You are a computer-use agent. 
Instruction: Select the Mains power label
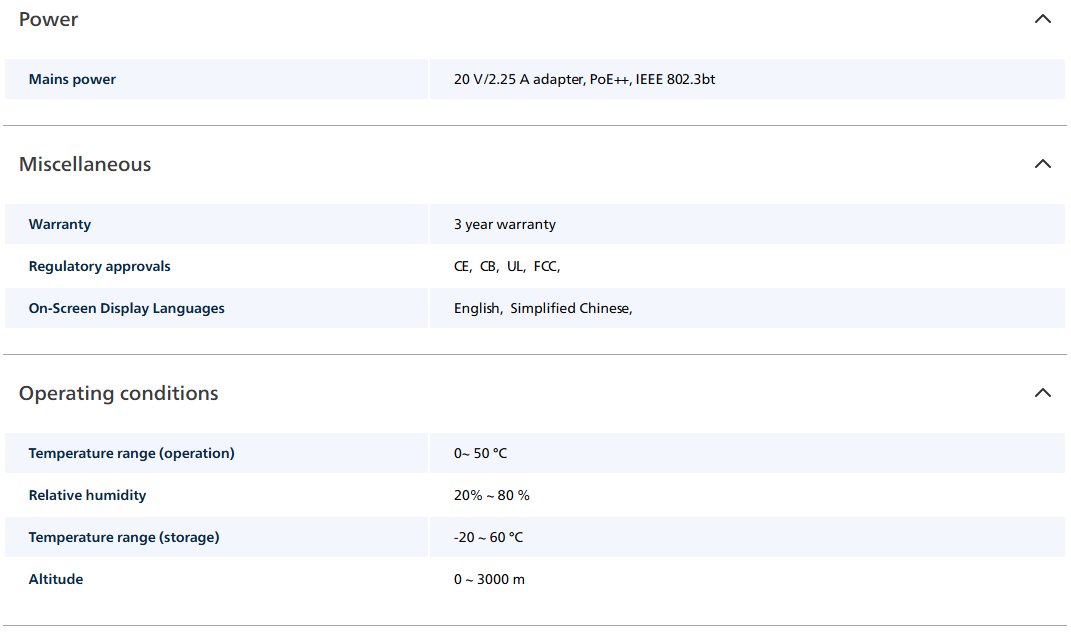click(72, 79)
